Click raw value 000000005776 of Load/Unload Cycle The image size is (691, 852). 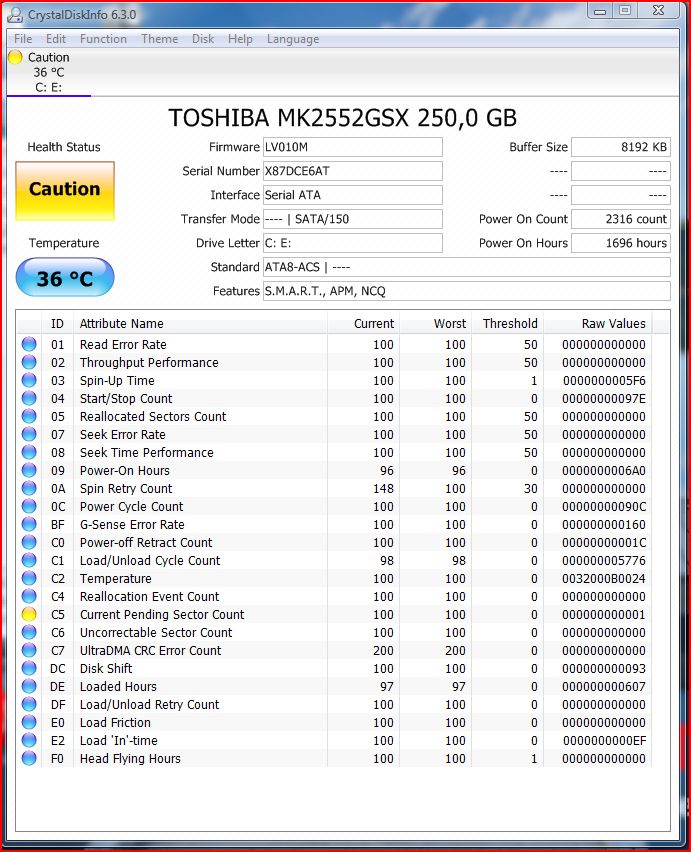pos(604,561)
